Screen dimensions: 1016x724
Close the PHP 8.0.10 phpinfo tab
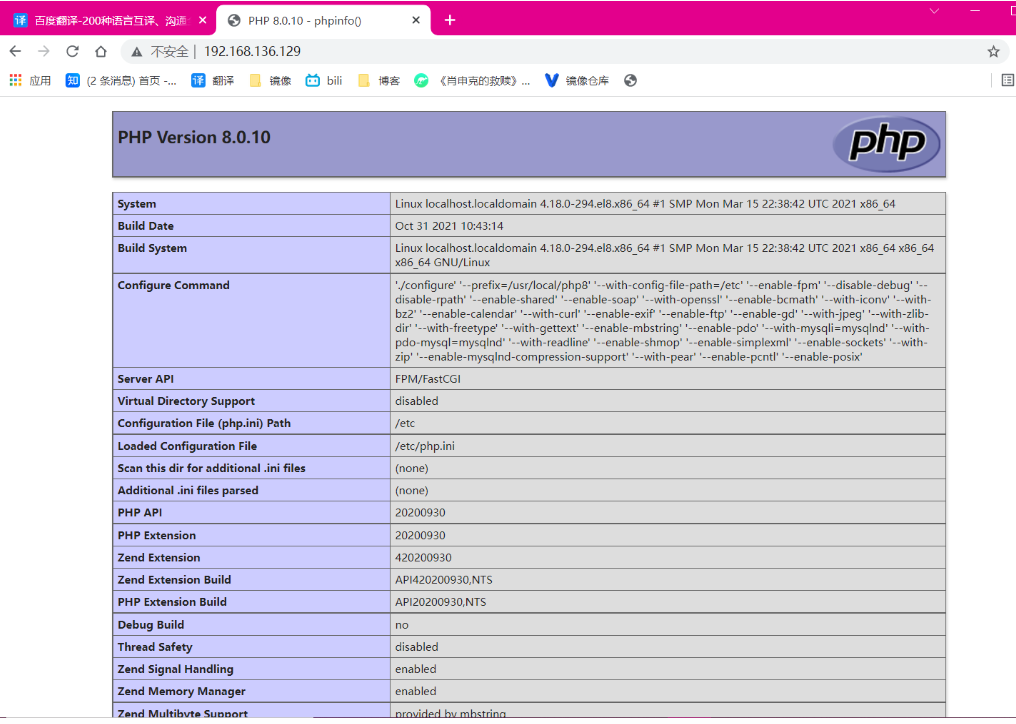[416, 20]
